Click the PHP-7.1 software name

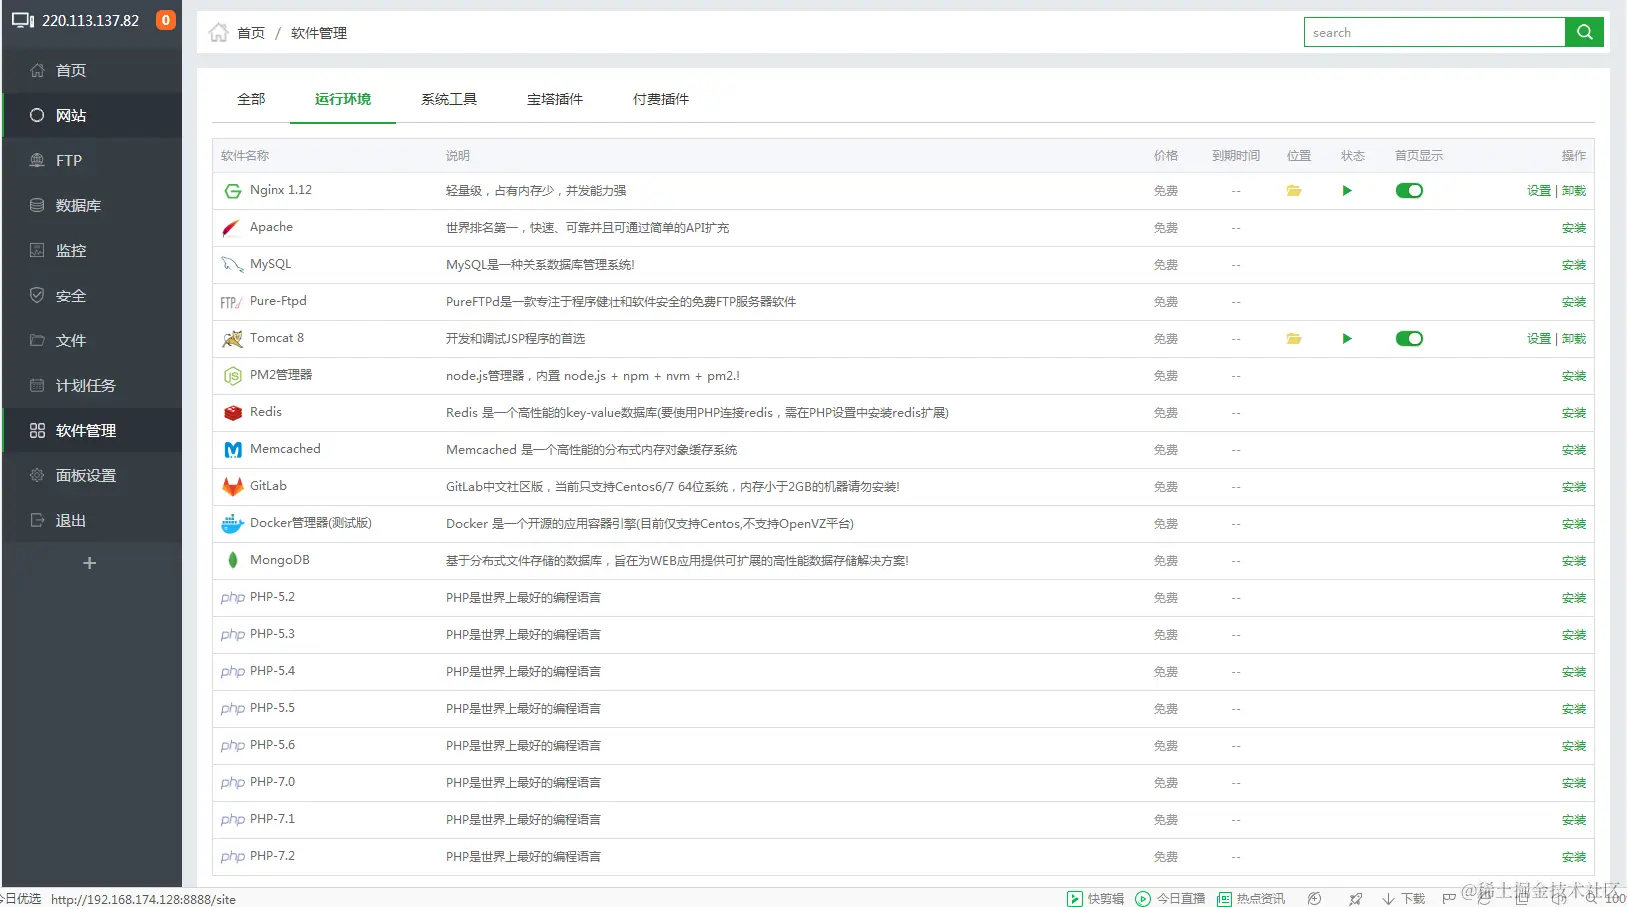point(272,819)
